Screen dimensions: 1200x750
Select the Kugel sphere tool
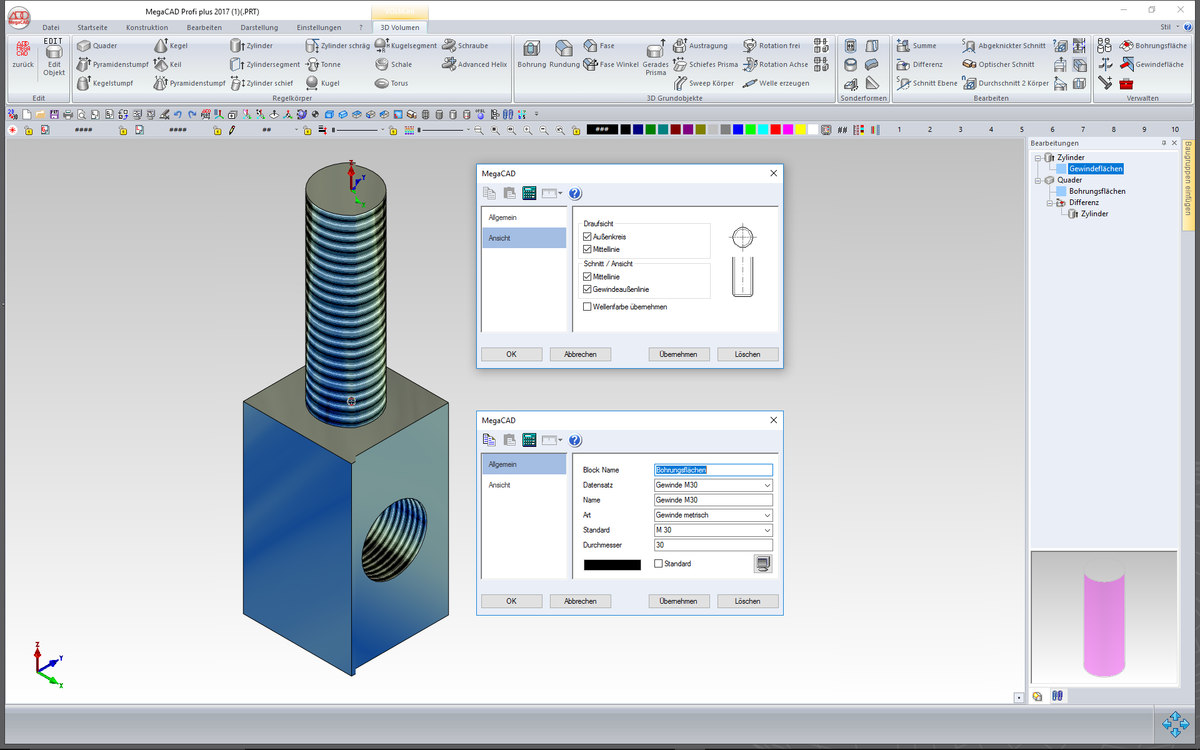click(x=323, y=83)
